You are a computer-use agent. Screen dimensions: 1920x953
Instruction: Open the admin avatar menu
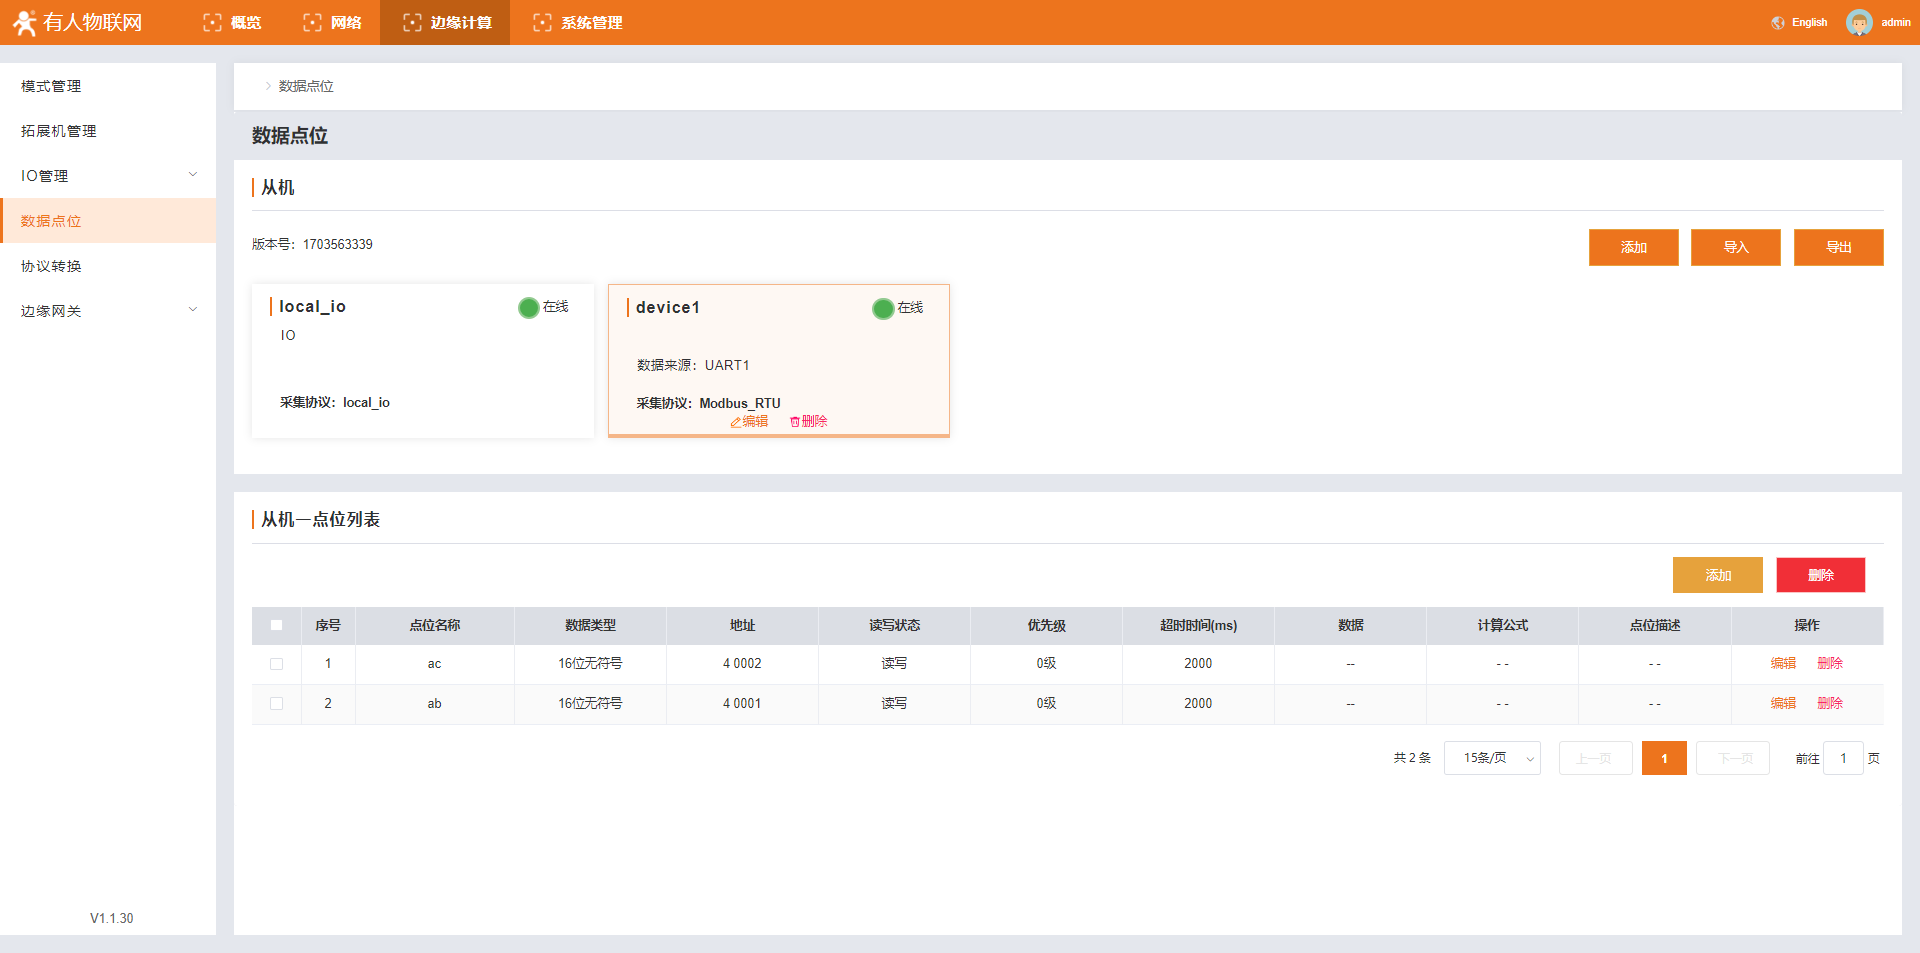point(1859,23)
